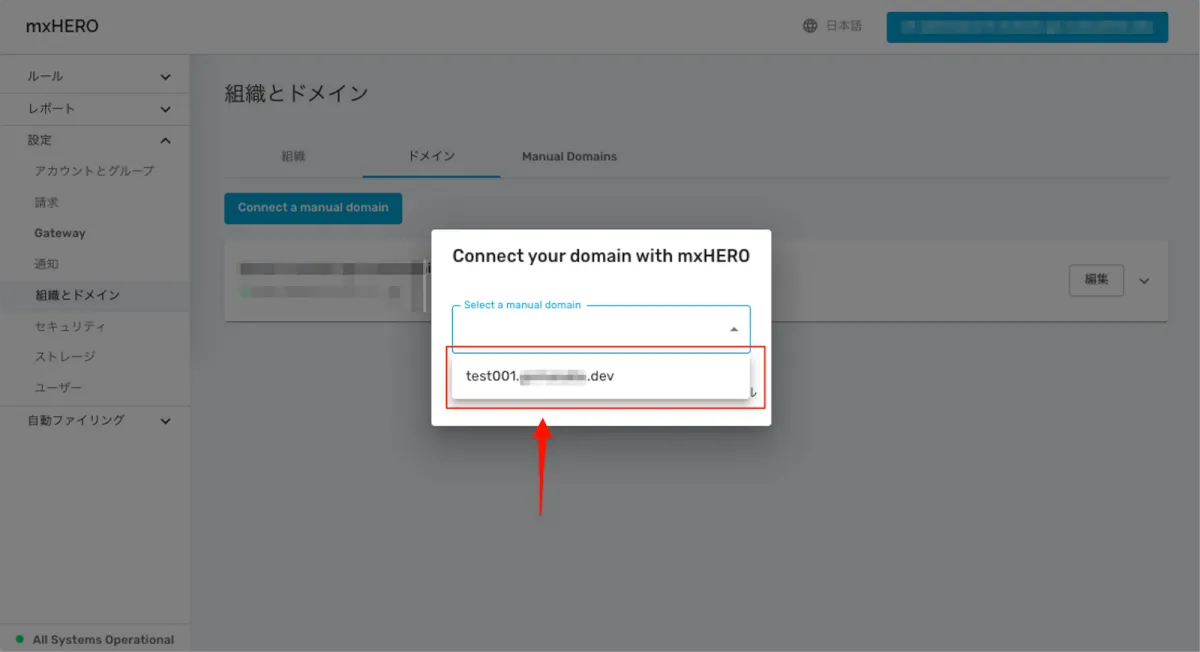Click mxHERO logo

point(62,26)
